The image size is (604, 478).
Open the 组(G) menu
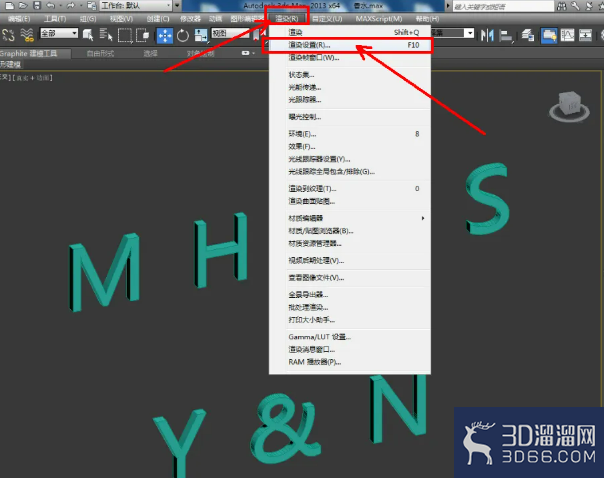coord(88,18)
